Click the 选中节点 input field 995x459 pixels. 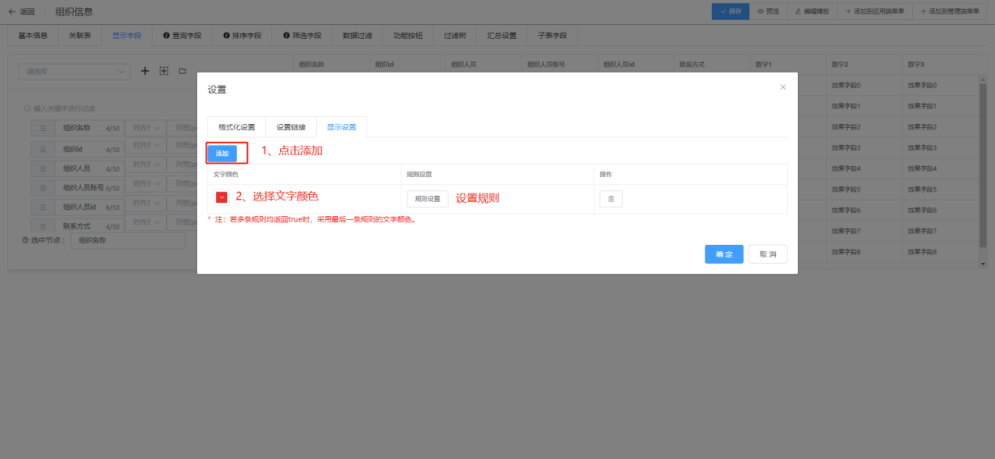[128, 241]
